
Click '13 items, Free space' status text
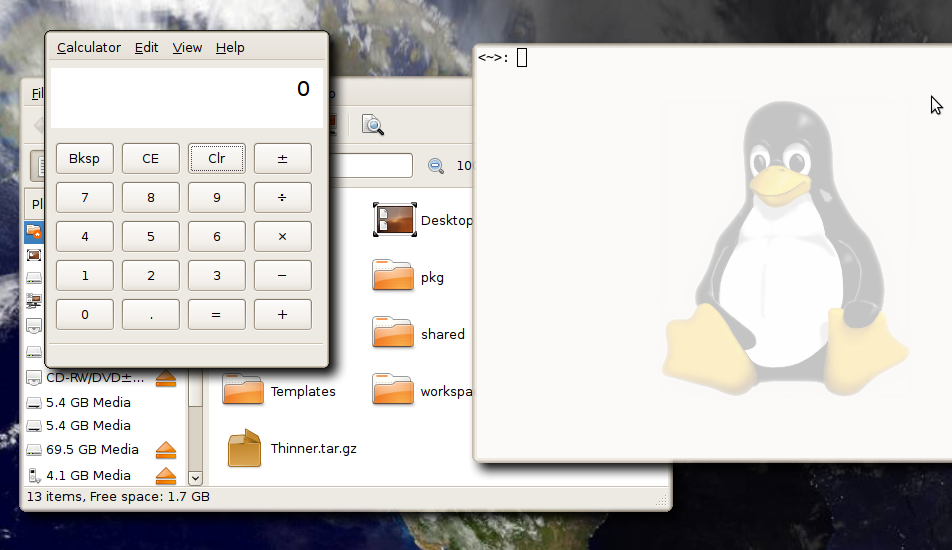[118, 497]
